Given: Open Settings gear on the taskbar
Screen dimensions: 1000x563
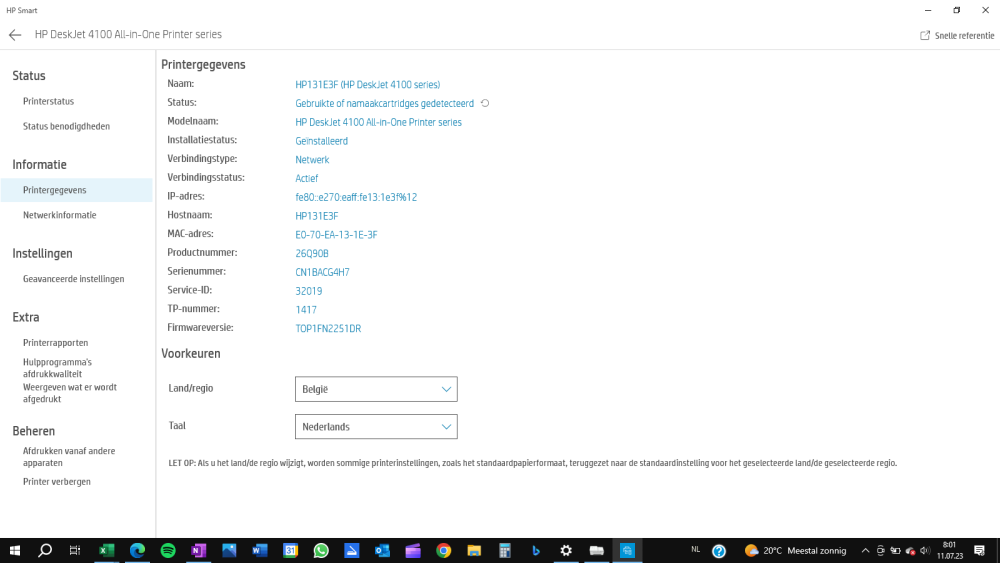Looking at the screenshot, I should (x=566, y=550).
